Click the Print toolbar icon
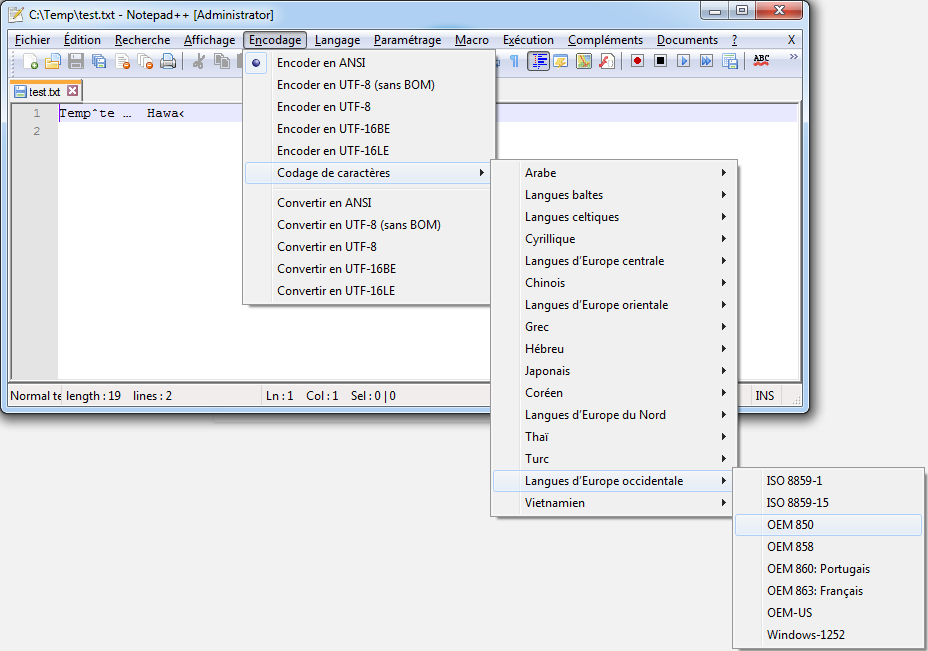Viewport: 928px width, 651px height. (x=168, y=61)
